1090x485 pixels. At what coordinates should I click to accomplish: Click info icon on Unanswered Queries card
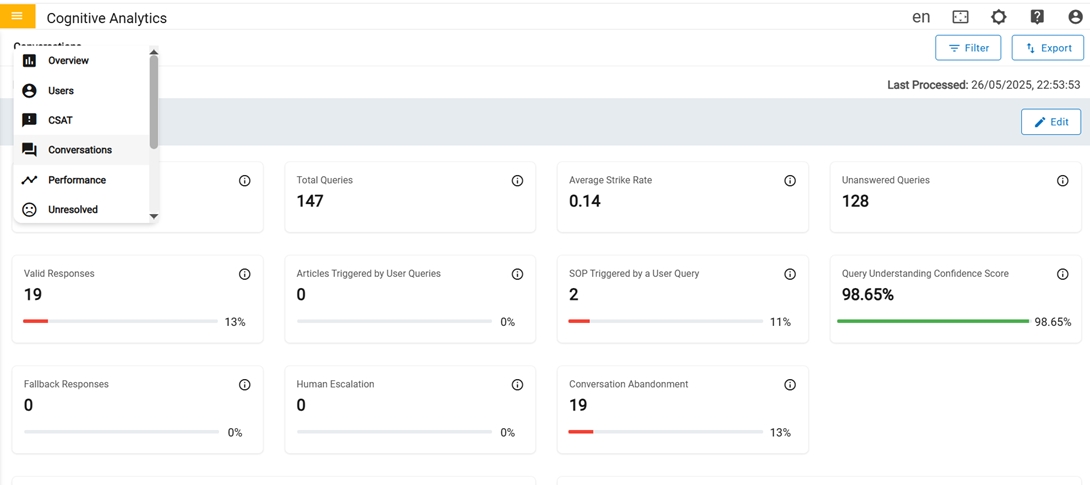pyautogui.click(x=1062, y=181)
